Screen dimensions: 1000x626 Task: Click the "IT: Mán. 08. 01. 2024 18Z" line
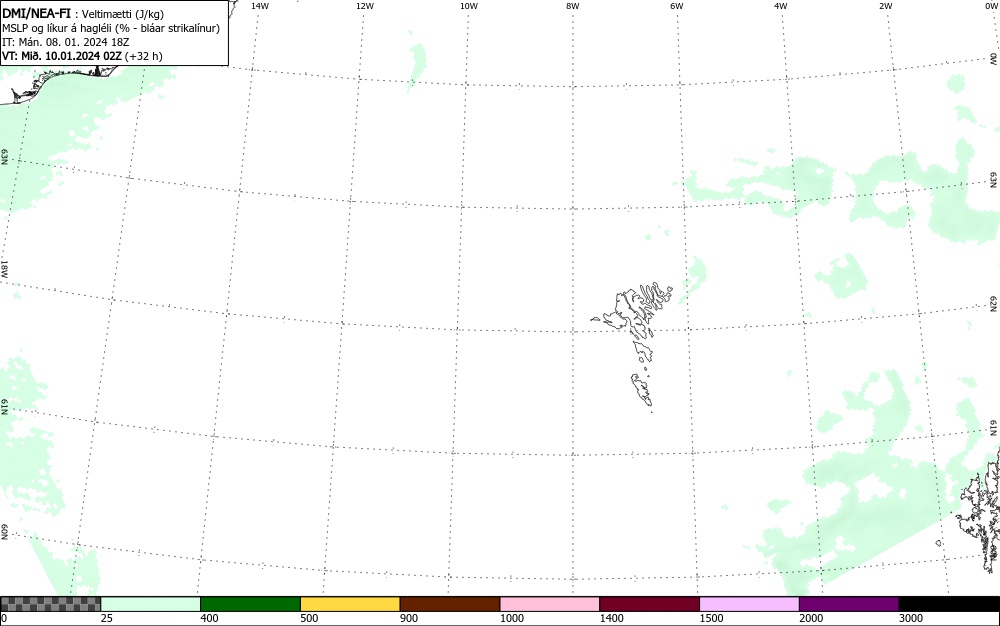pyautogui.click(x=66, y=42)
